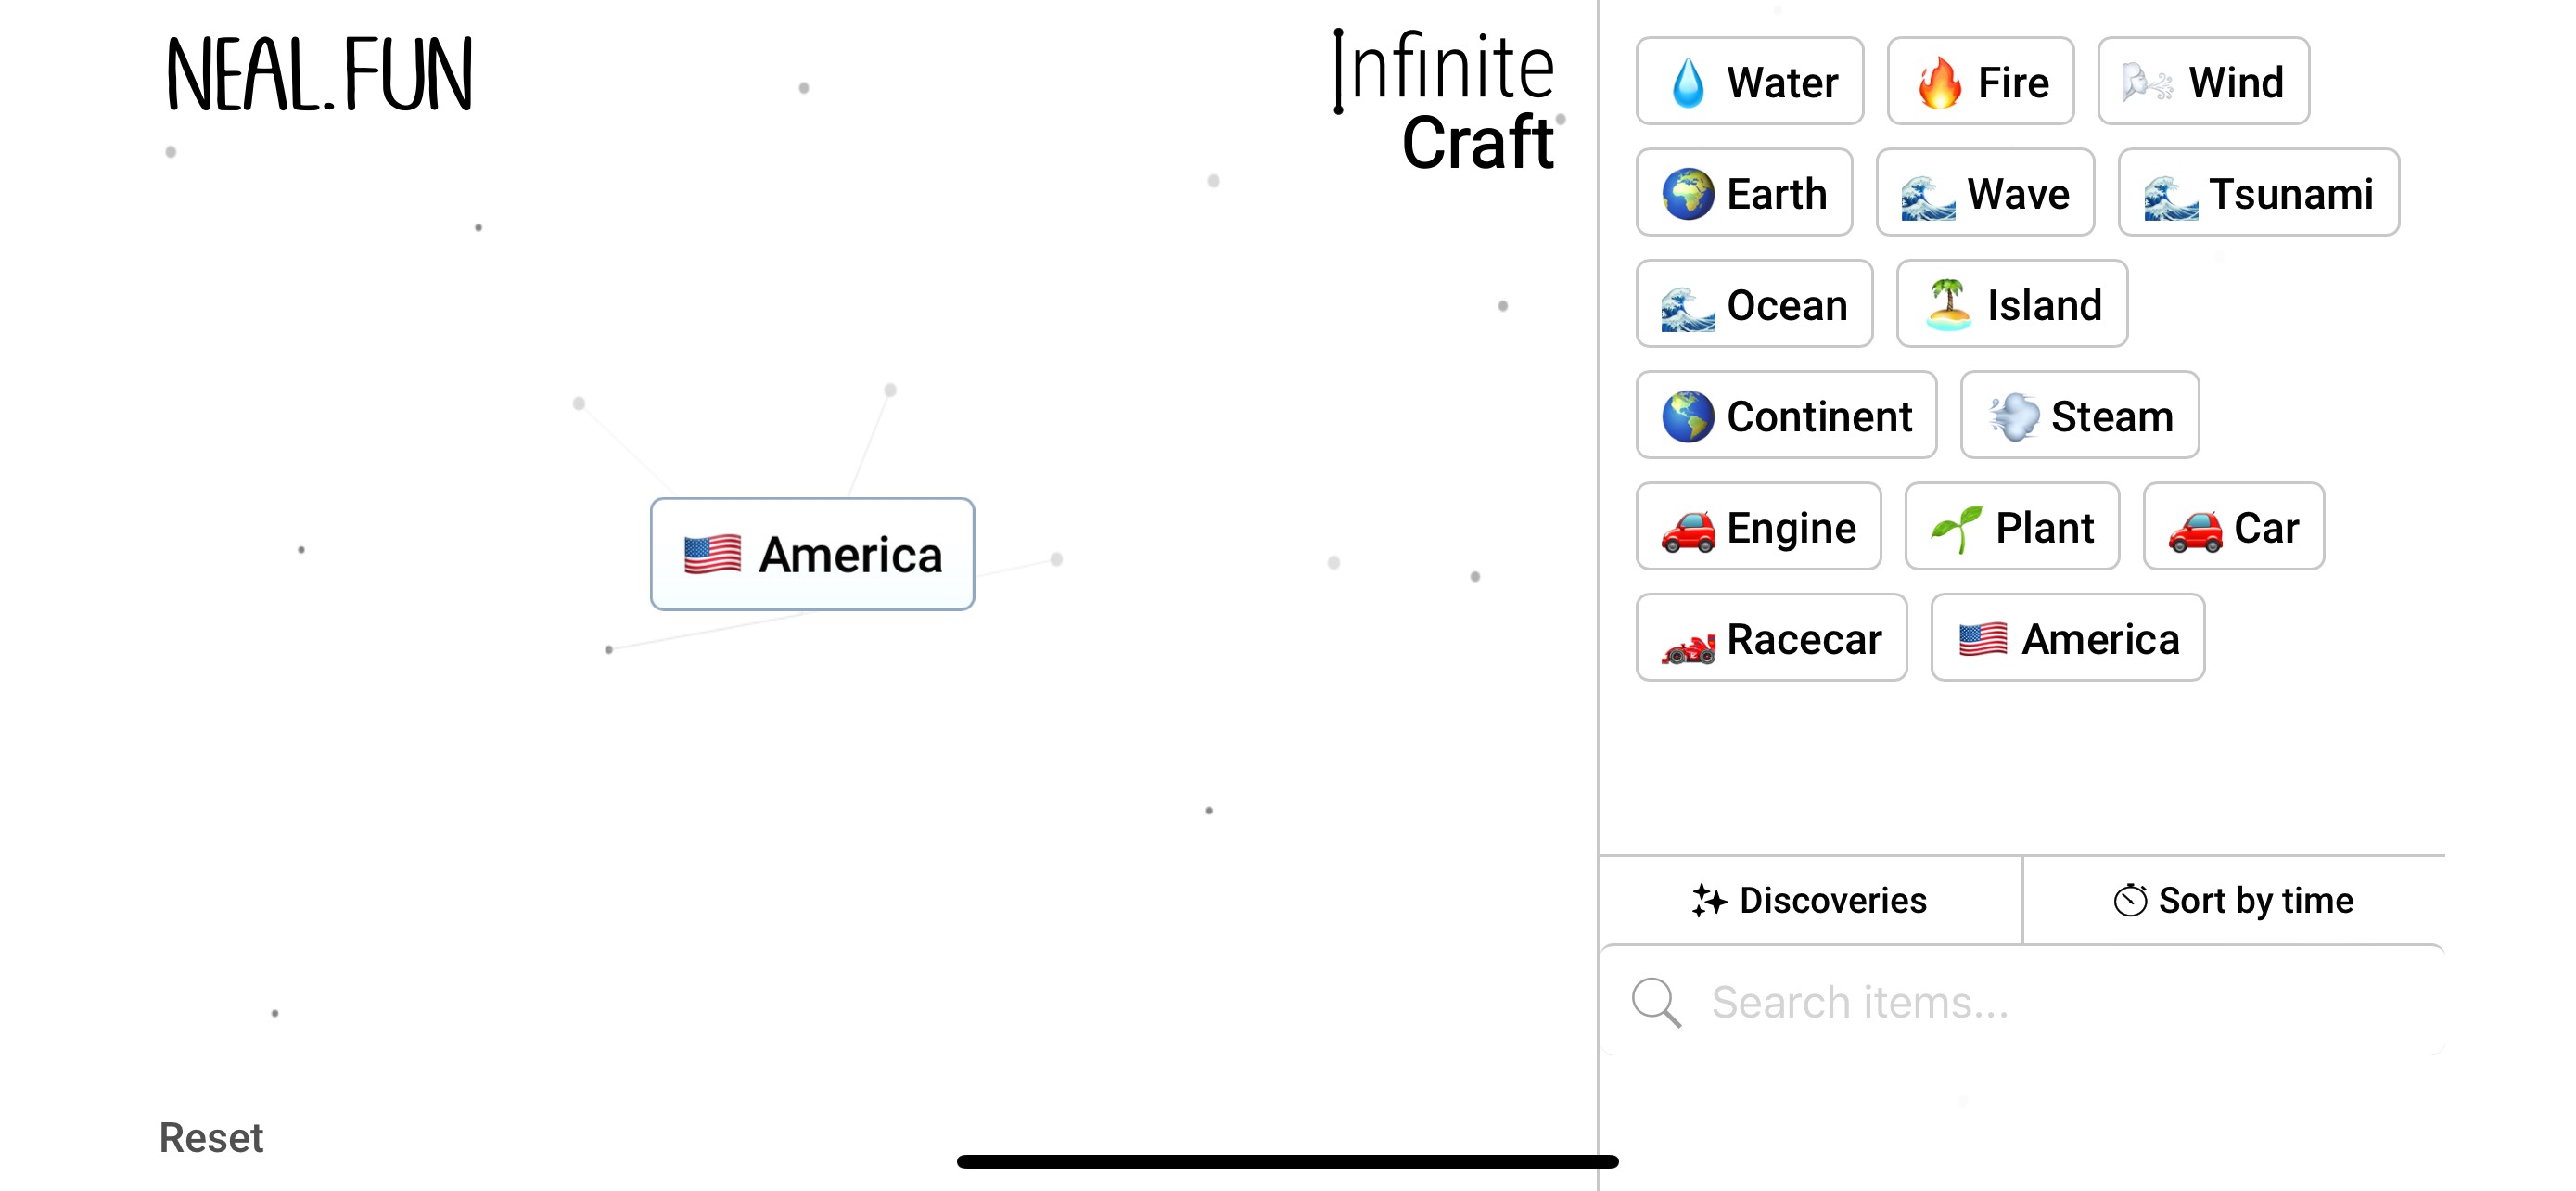
Task: Click the Plant seedling icon
Action: [1956, 528]
